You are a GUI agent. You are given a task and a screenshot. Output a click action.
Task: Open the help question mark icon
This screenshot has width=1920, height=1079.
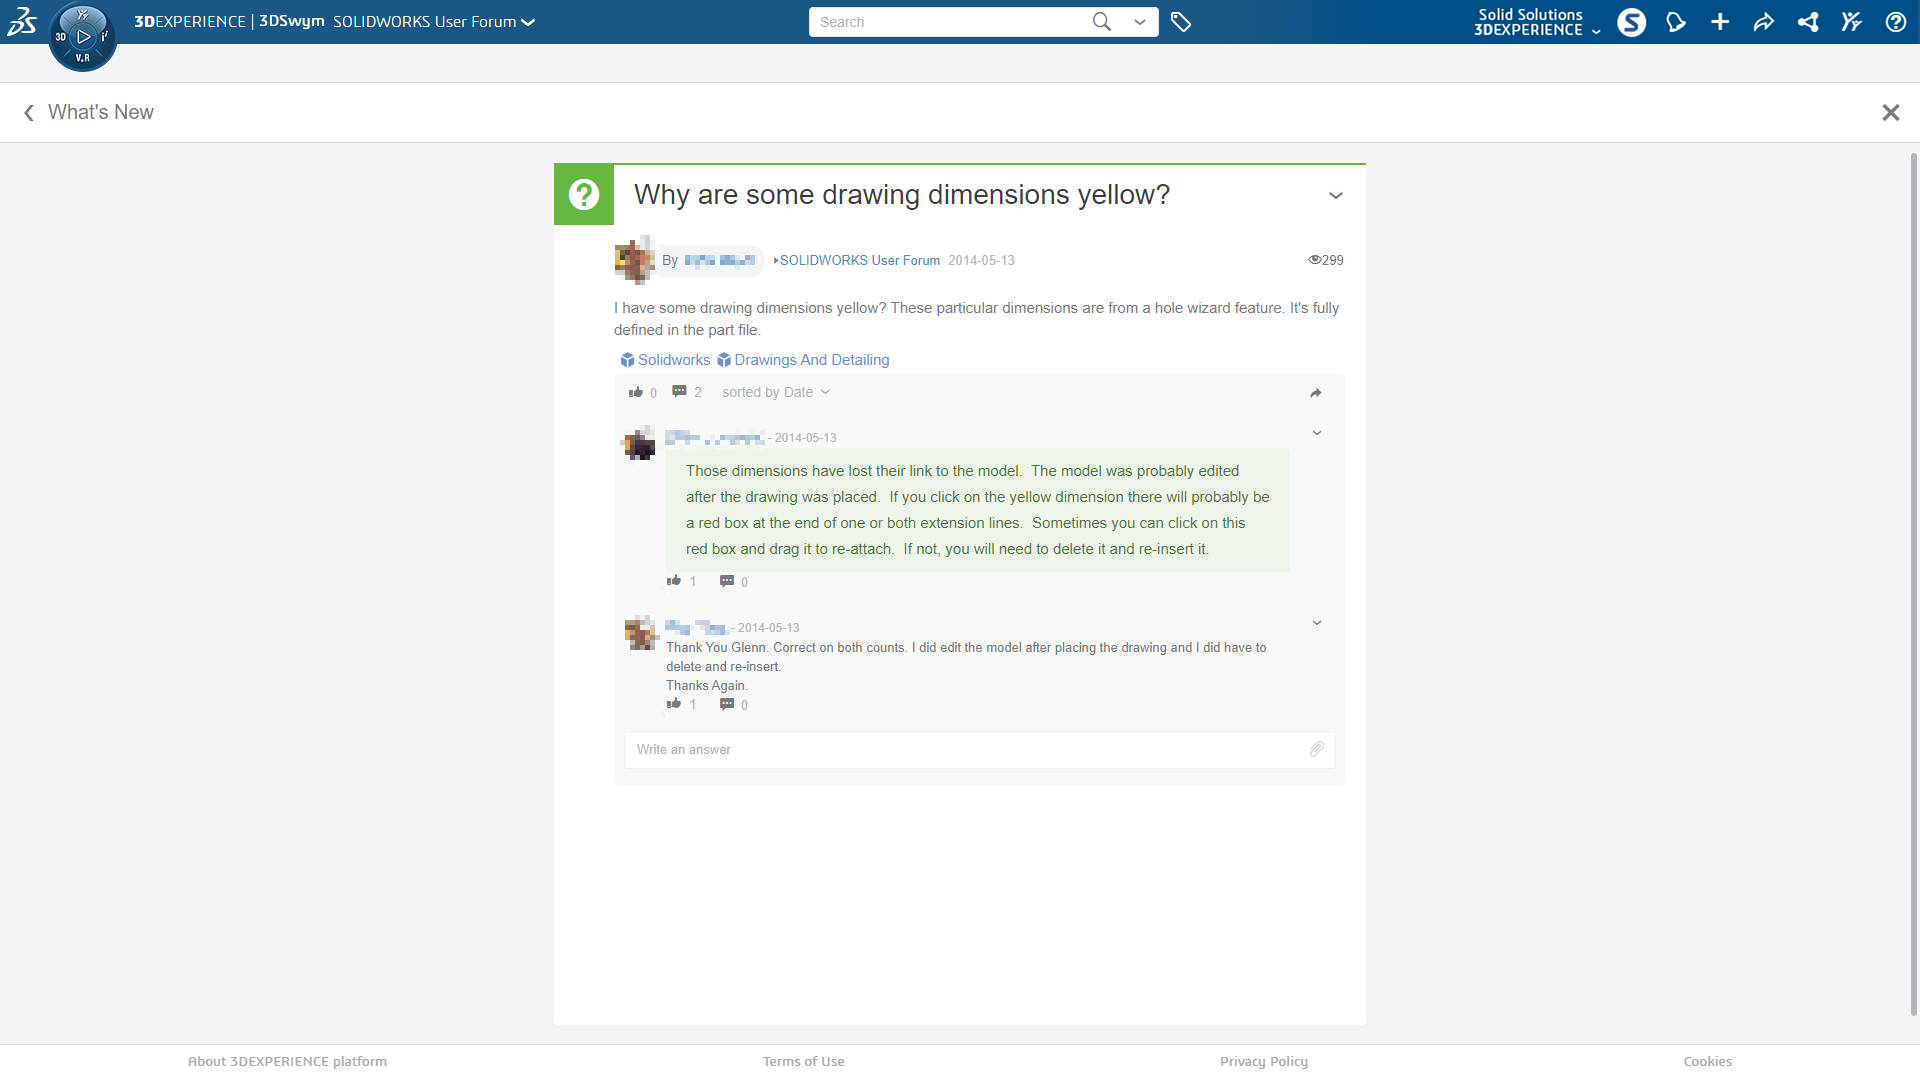pyautogui.click(x=1895, y=22)
